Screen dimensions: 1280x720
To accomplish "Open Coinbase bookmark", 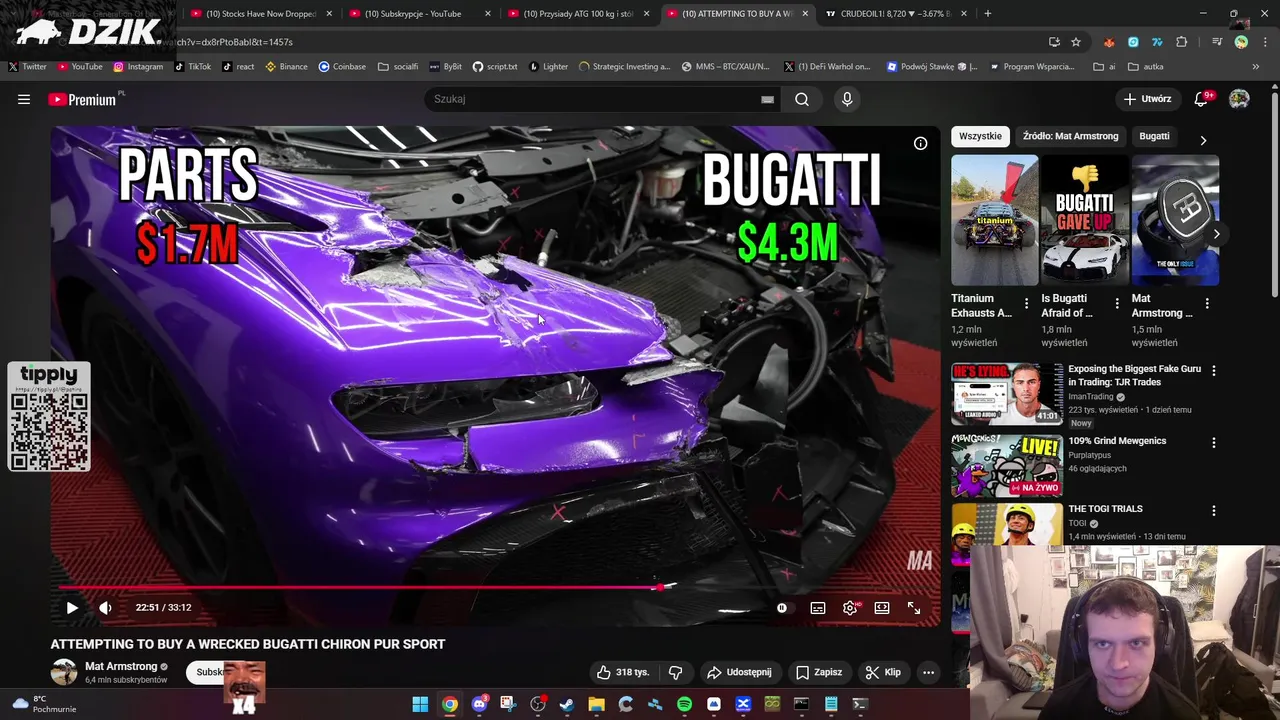I will [x=342, y=67].
